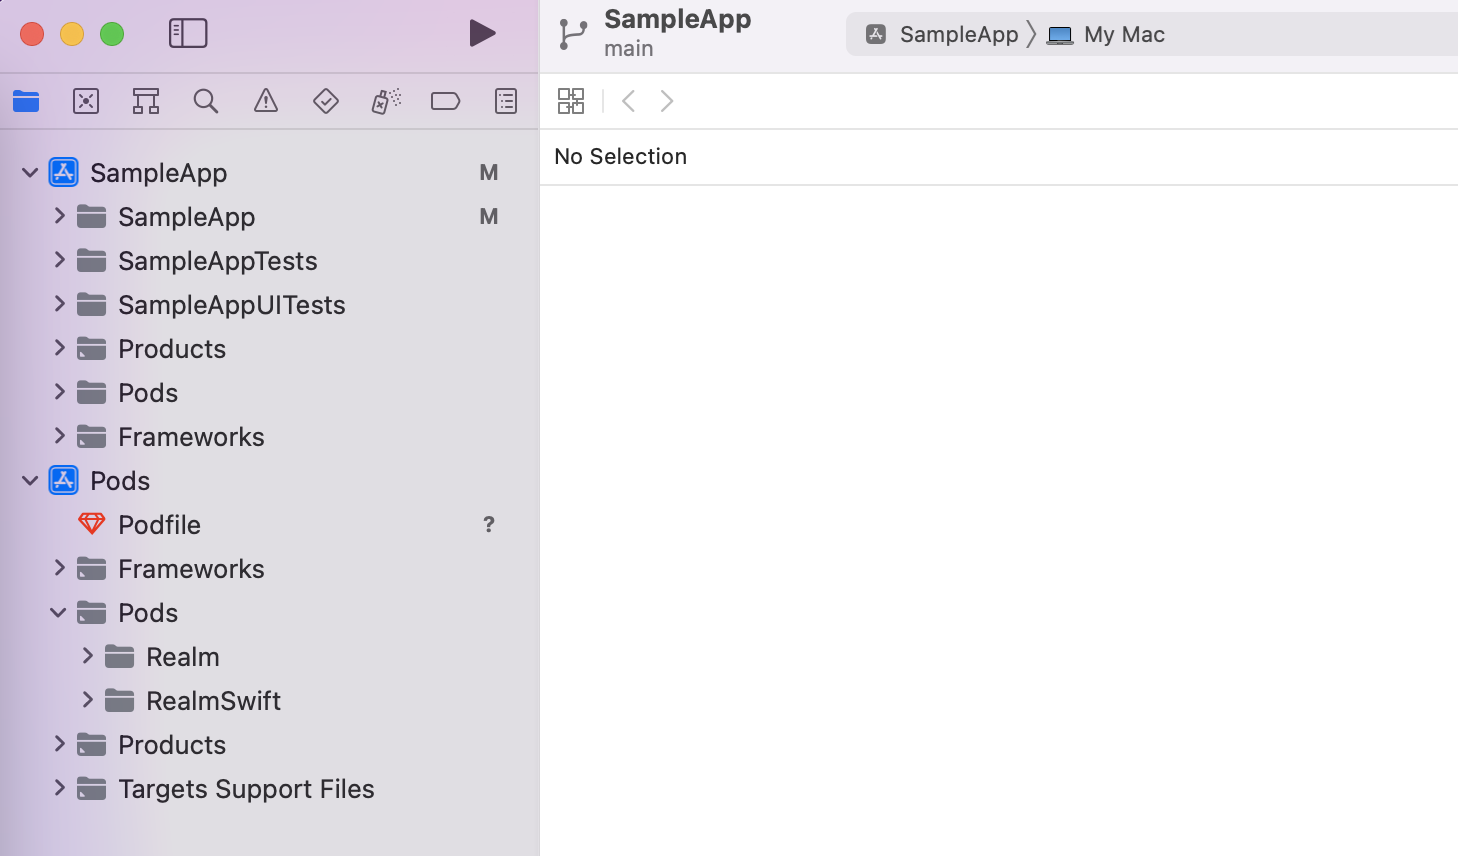Show the Project navigator folder tab

pyautogui.click(x=26, y=101)
